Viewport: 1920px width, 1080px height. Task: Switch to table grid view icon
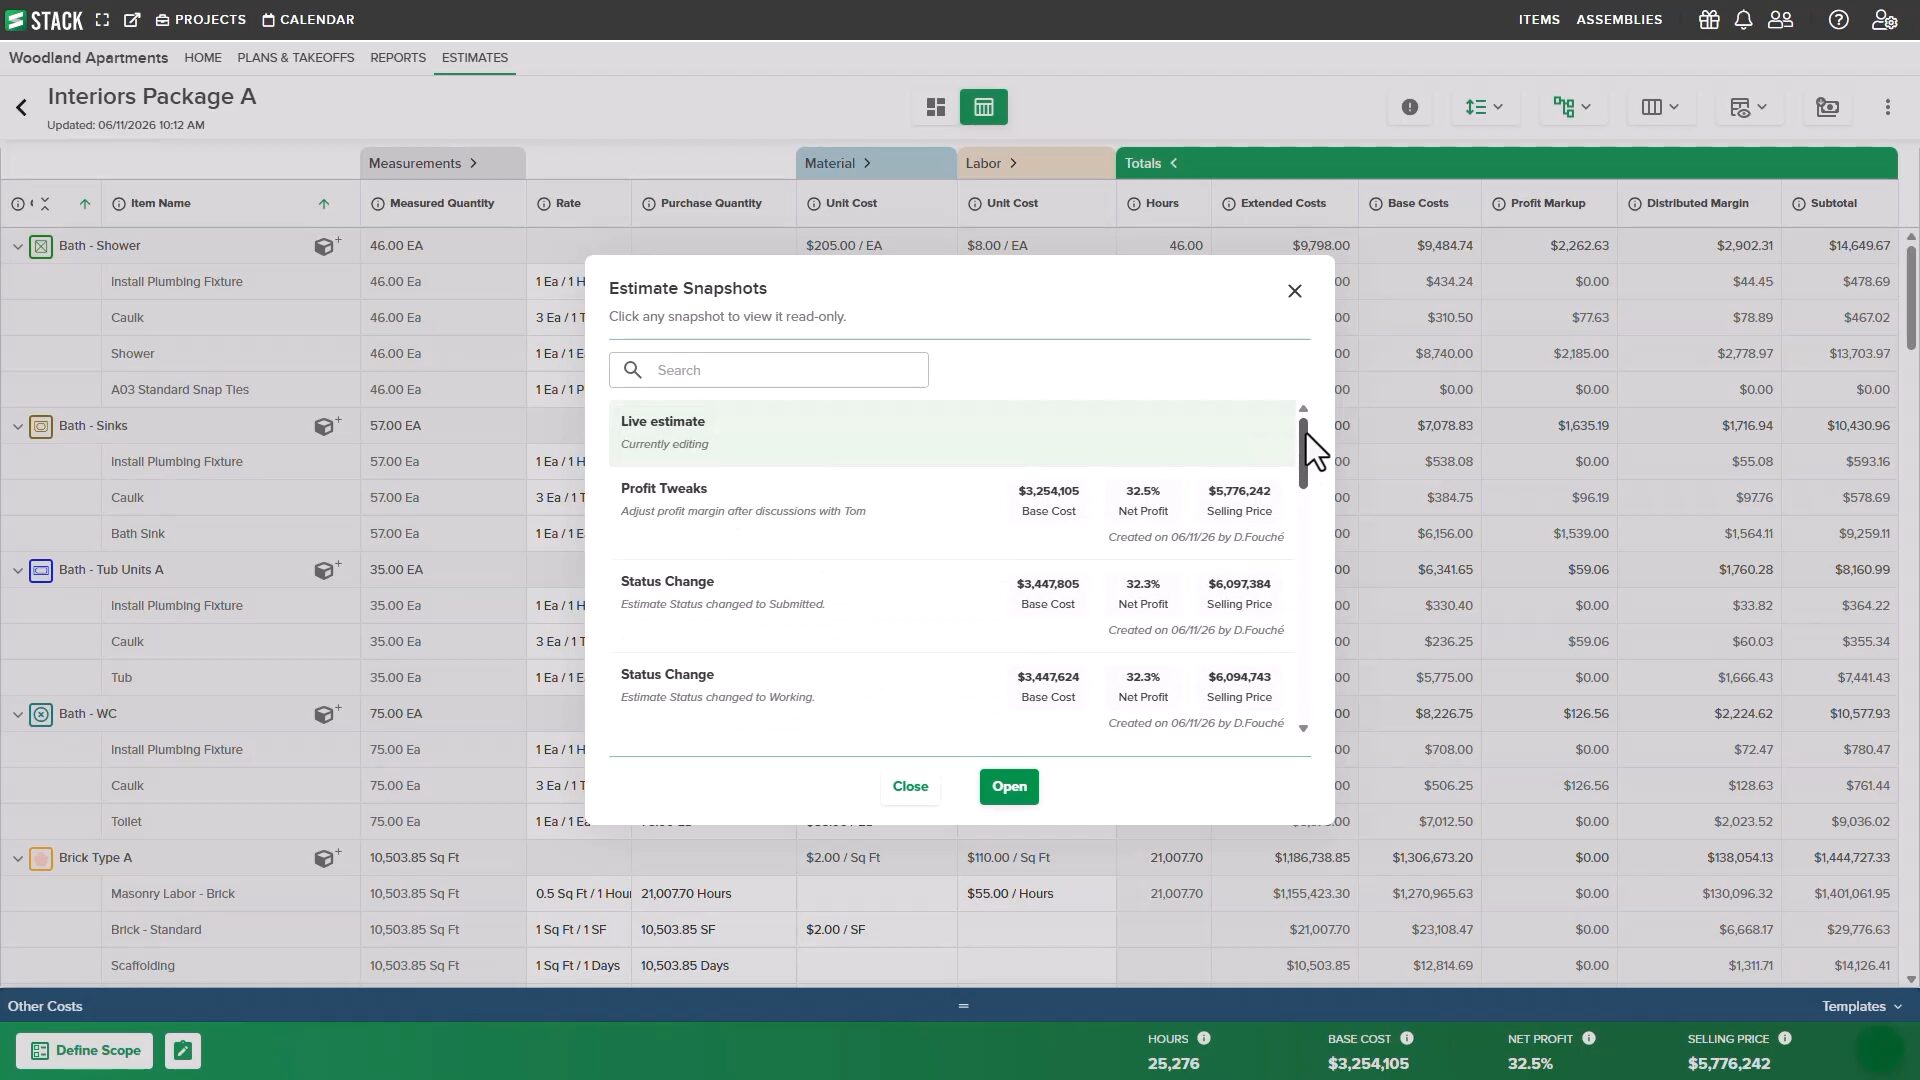(x=984, y=107)
